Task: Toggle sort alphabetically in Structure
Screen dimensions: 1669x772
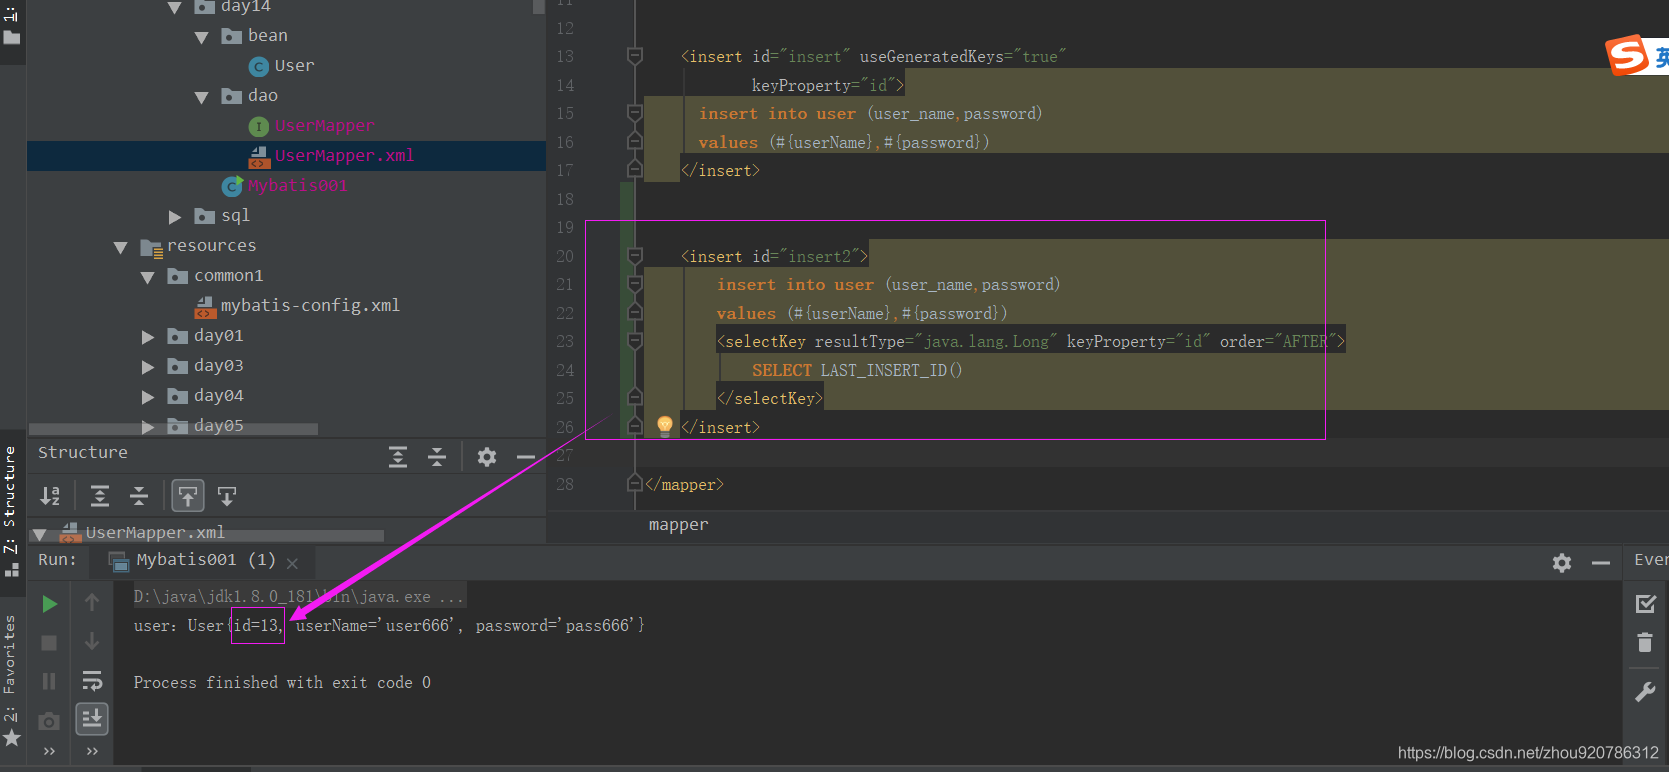Action: 50,496
